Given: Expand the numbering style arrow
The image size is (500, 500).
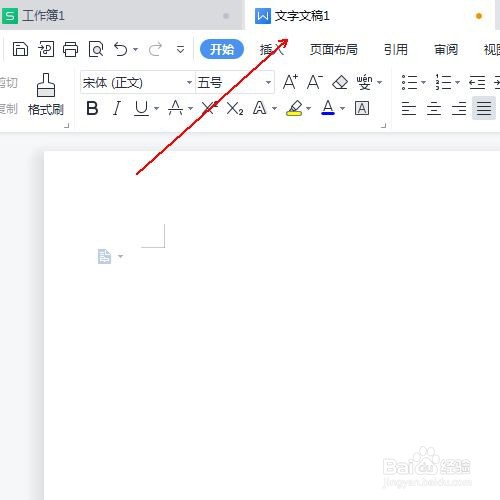Looking at the screenshot, I should (457, 82).
